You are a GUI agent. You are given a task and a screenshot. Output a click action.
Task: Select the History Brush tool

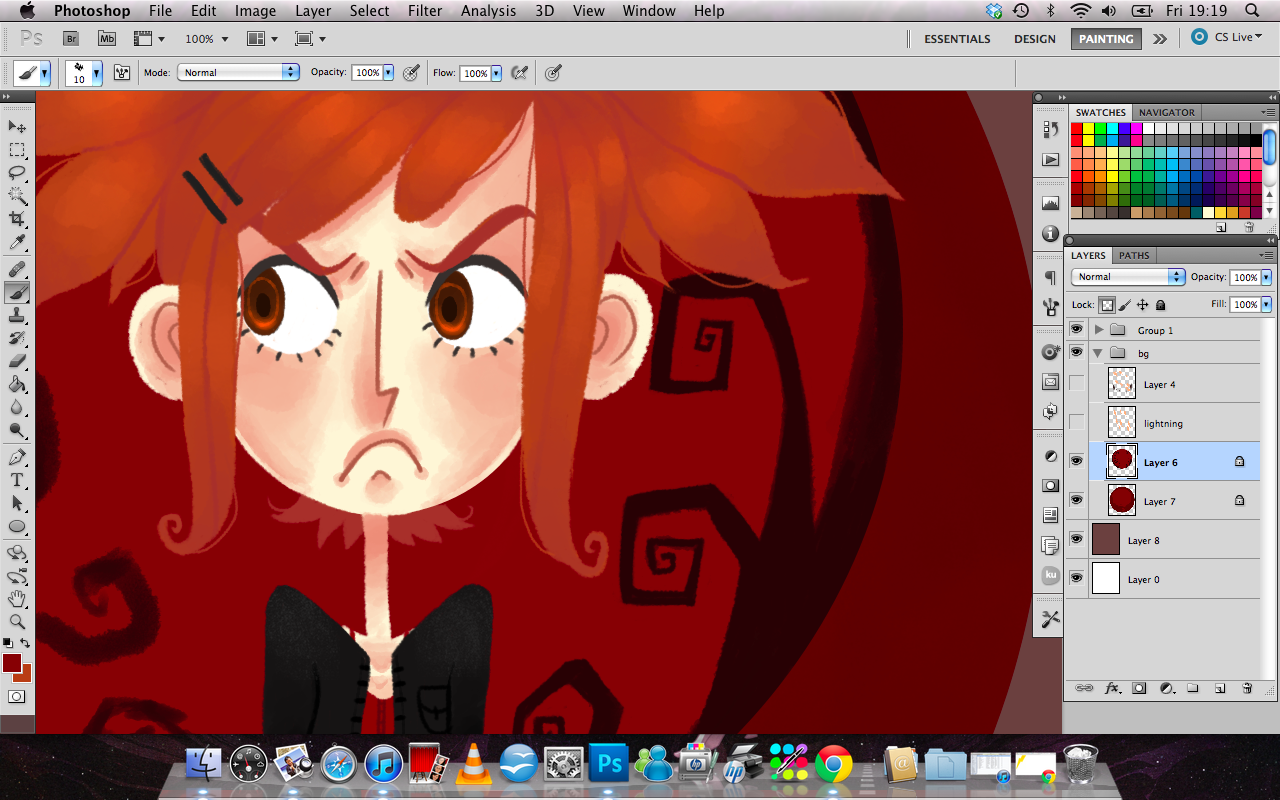(17, 338)
